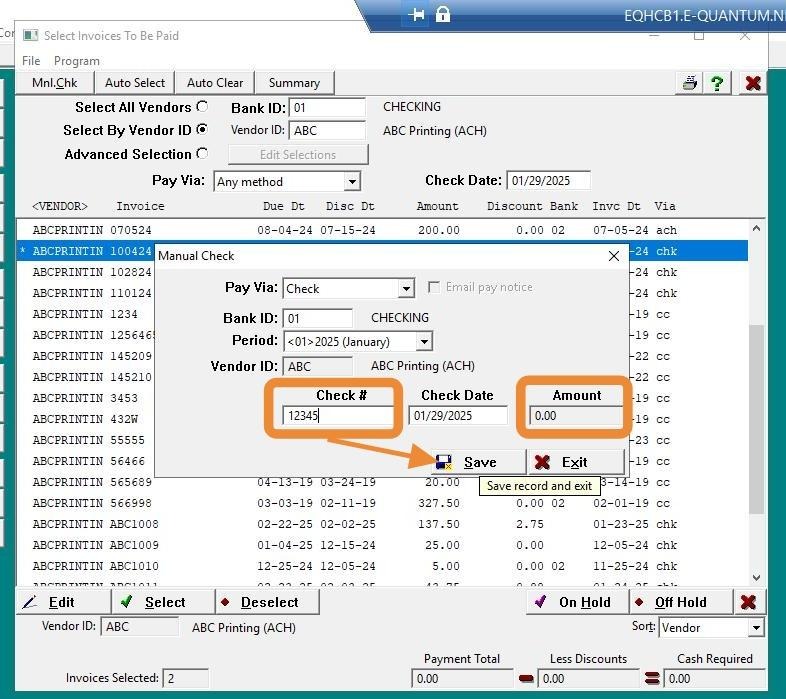The width and height of the screenshot is (786, 699).
Task: Click the main Bank ID field above Vendor ID
Action: point(327,108)
